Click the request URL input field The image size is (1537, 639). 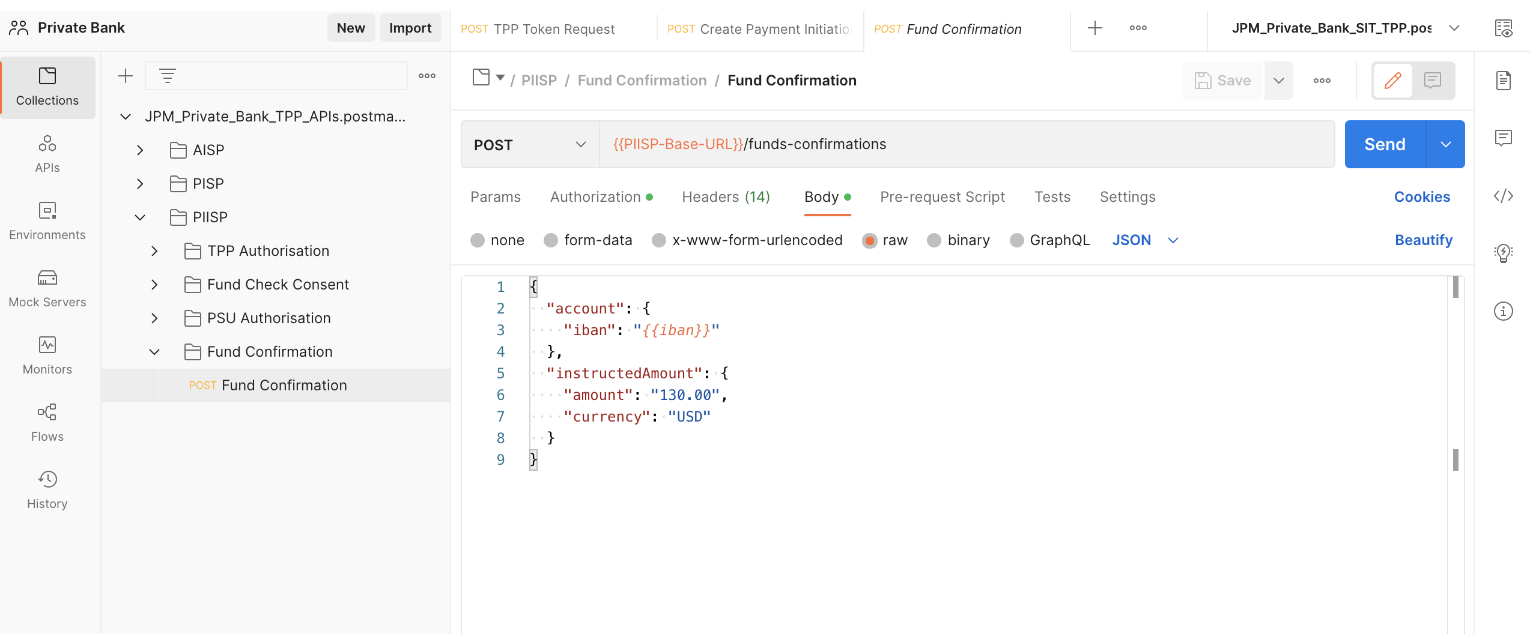[967, 144]
